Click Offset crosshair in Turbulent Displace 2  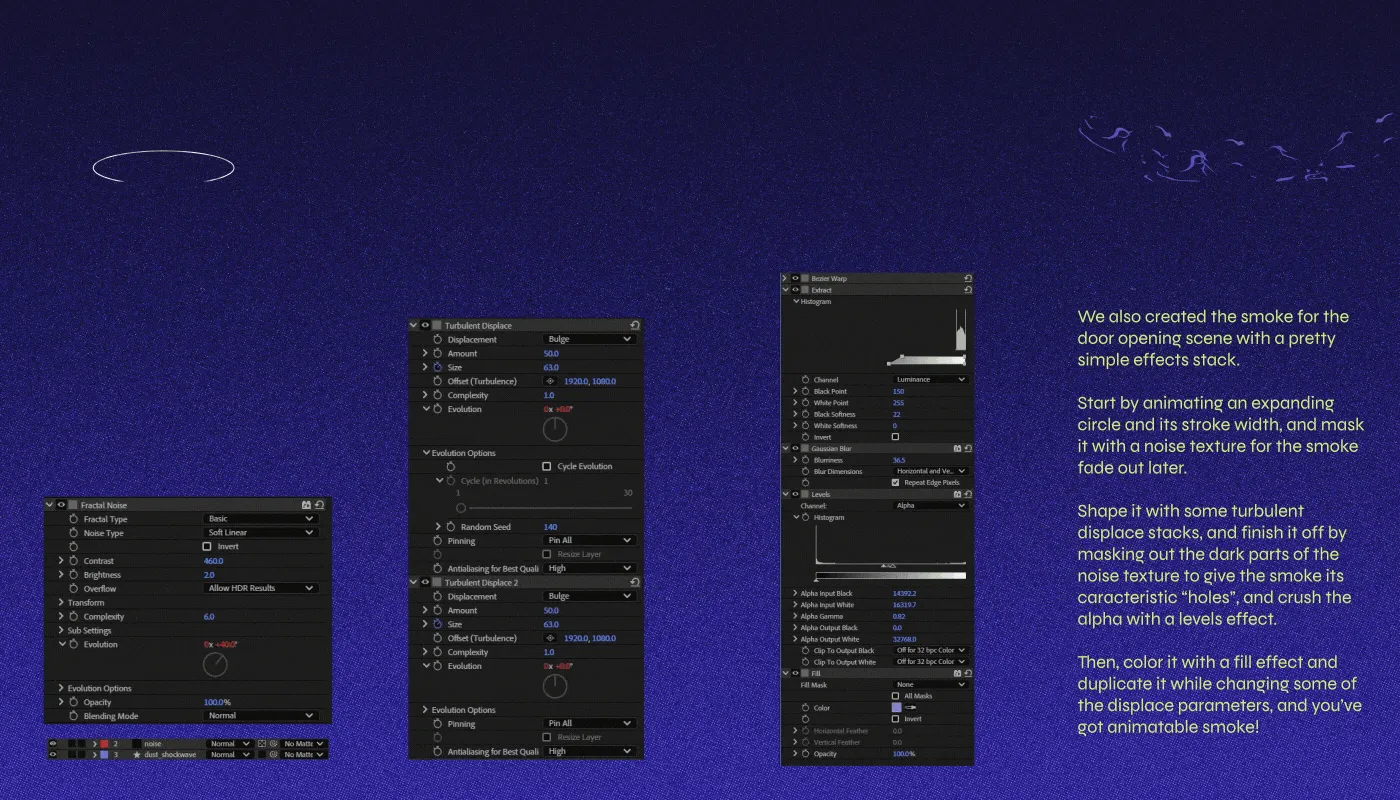coord(550,638)
